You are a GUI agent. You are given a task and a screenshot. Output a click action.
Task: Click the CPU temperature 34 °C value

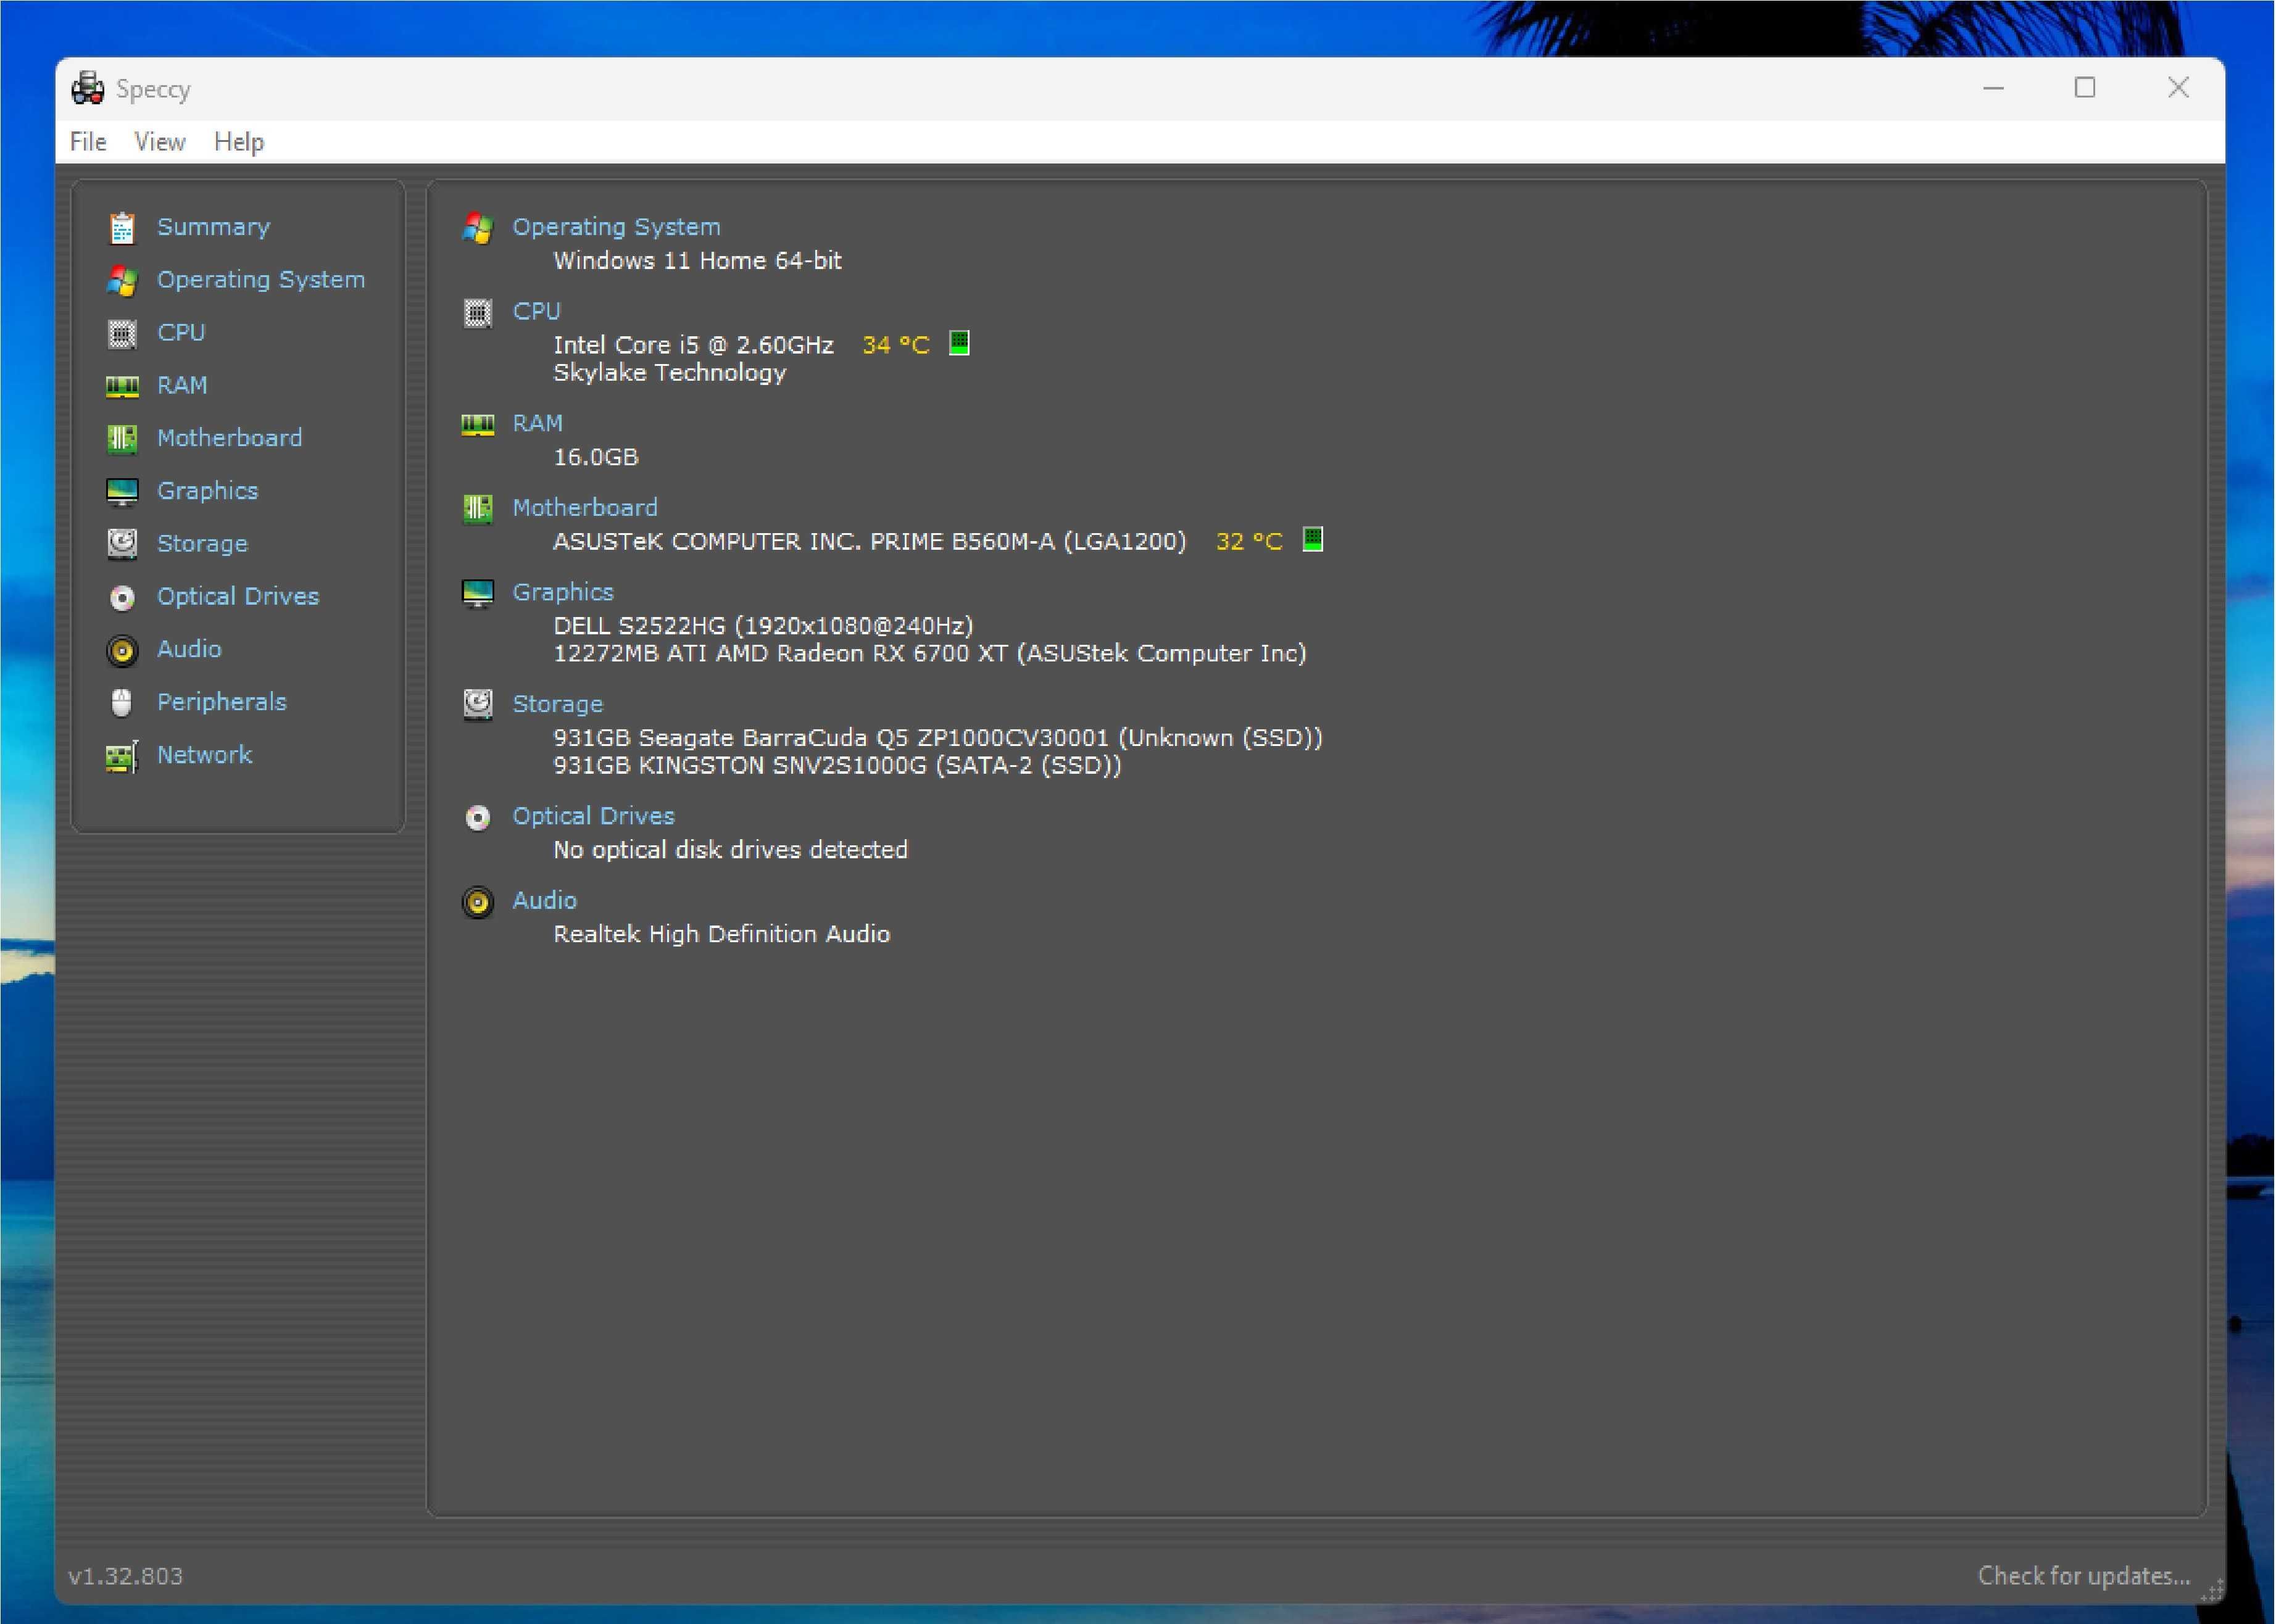[896, 345]
